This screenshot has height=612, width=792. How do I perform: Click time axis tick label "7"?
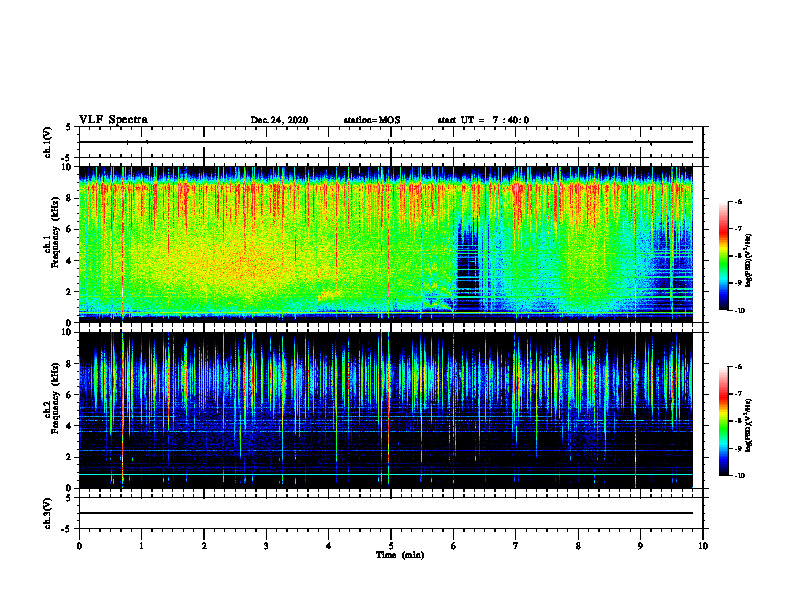516,546
